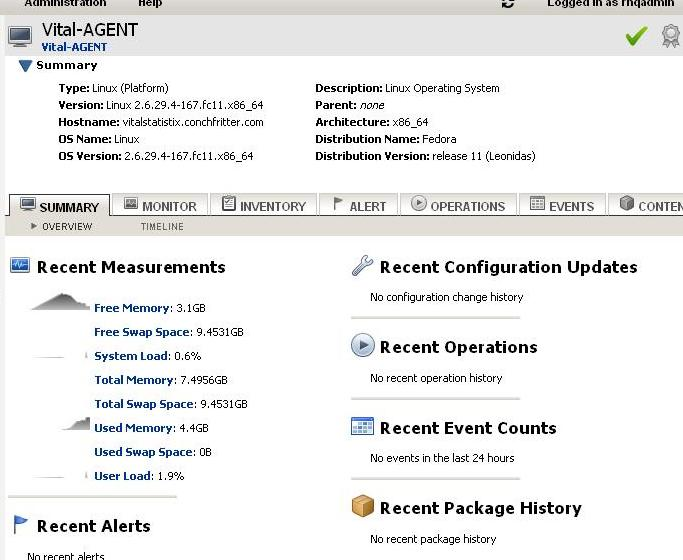Click the Used Memory sparkline graph

(x=76, y=424)
